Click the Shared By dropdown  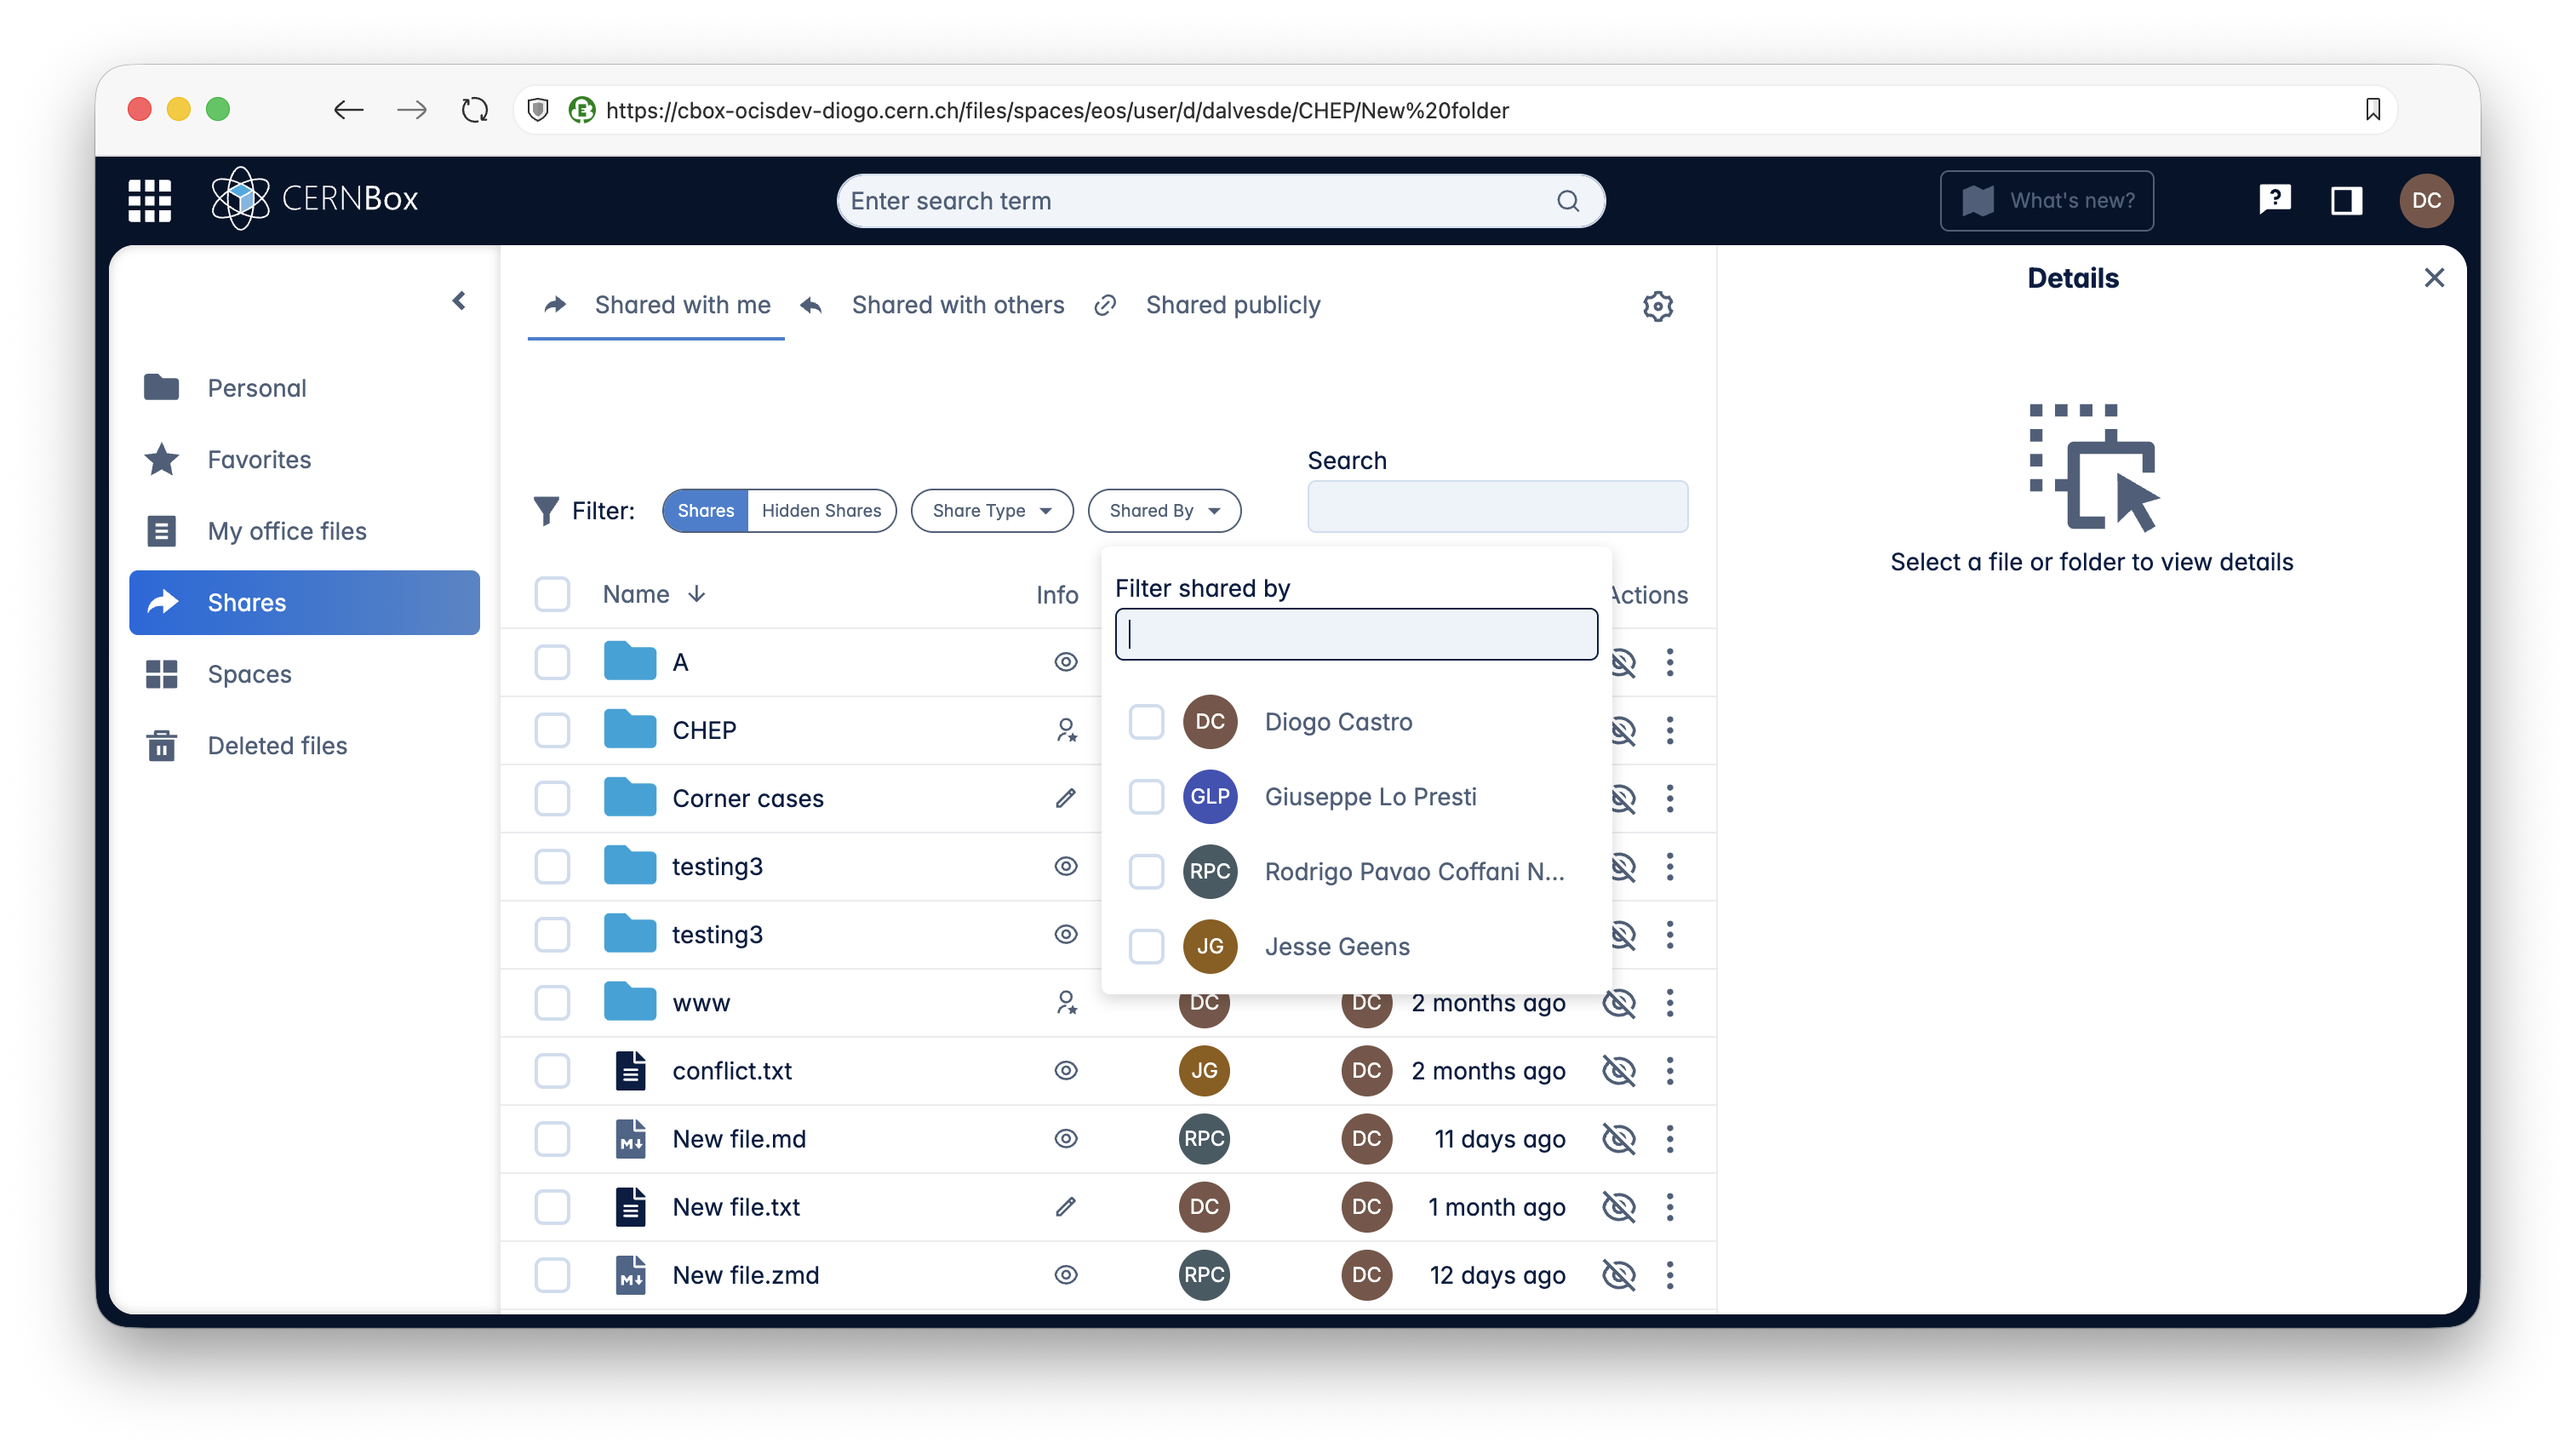1164,511
